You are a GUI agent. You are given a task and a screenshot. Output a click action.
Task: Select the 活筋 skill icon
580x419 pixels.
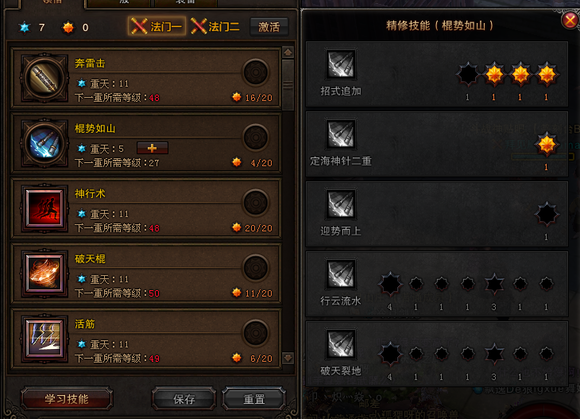(x=44, y=339)
